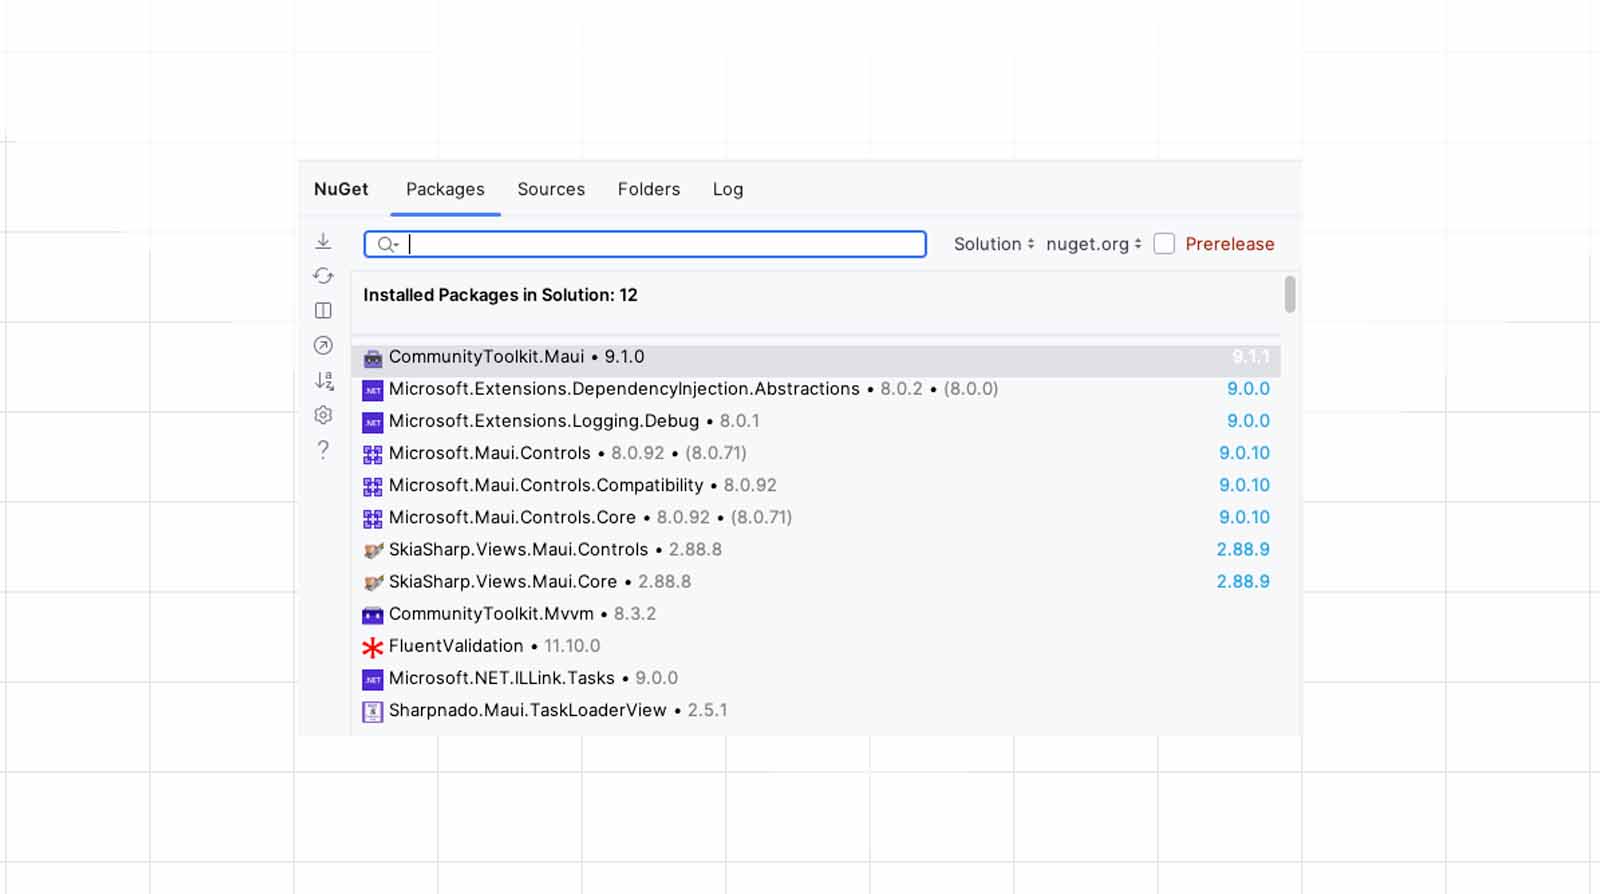Open the nuget.org source dropdown
1600x894 pixels.
click(1094, 244)
